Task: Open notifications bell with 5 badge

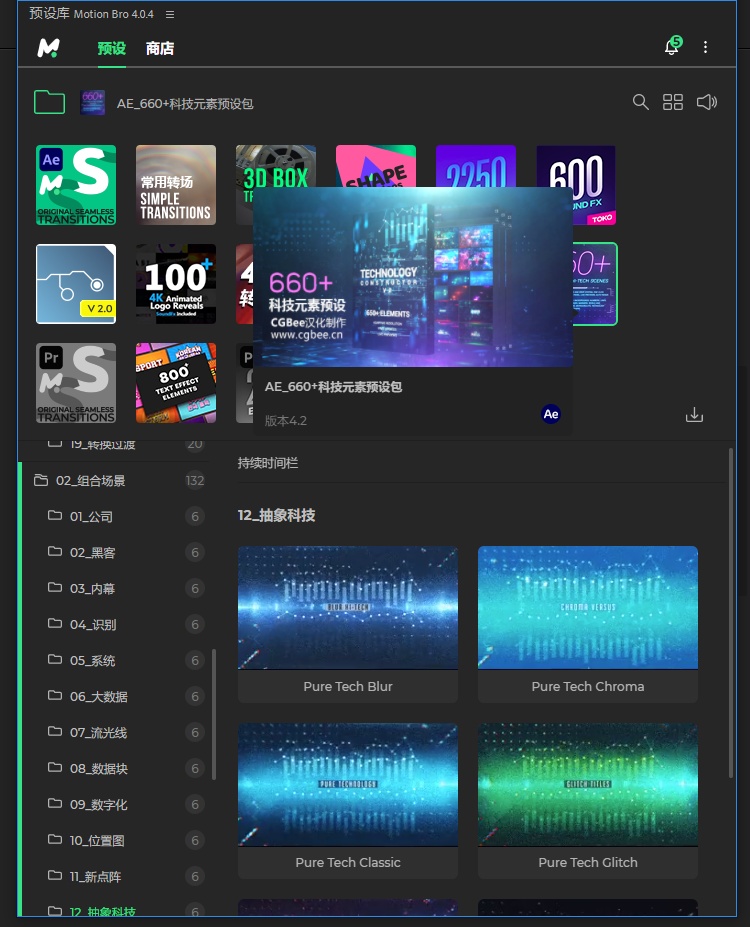Action: (x=673, y=46)
